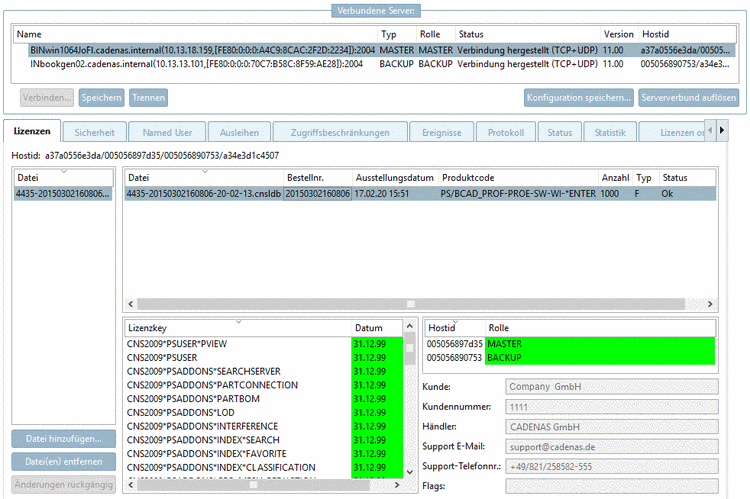Select license key CNS2009*PSADDONS*PARTCONNECTION
This screenshot has height=499, width=750.
point(264,385)
